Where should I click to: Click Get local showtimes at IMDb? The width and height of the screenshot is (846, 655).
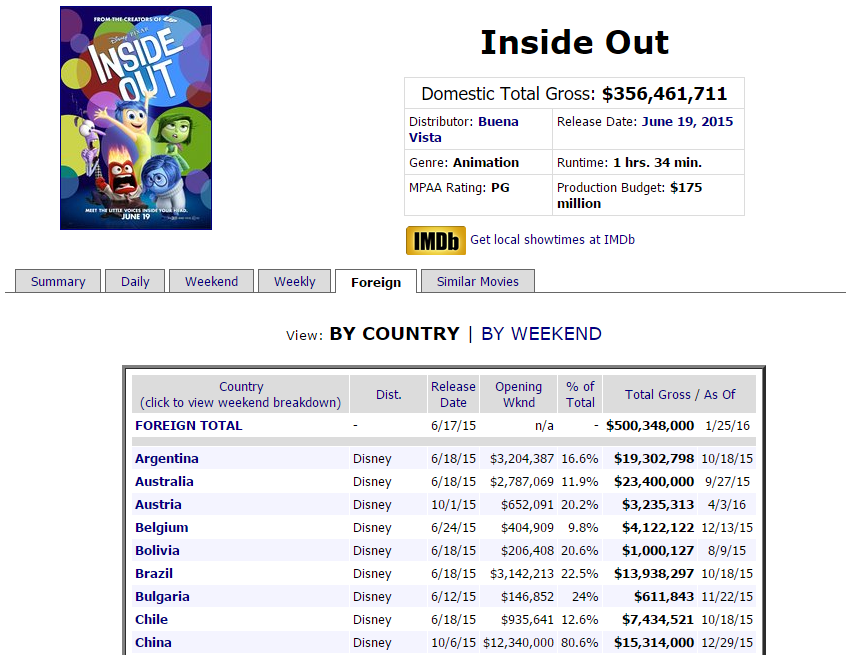click(552, 240)
